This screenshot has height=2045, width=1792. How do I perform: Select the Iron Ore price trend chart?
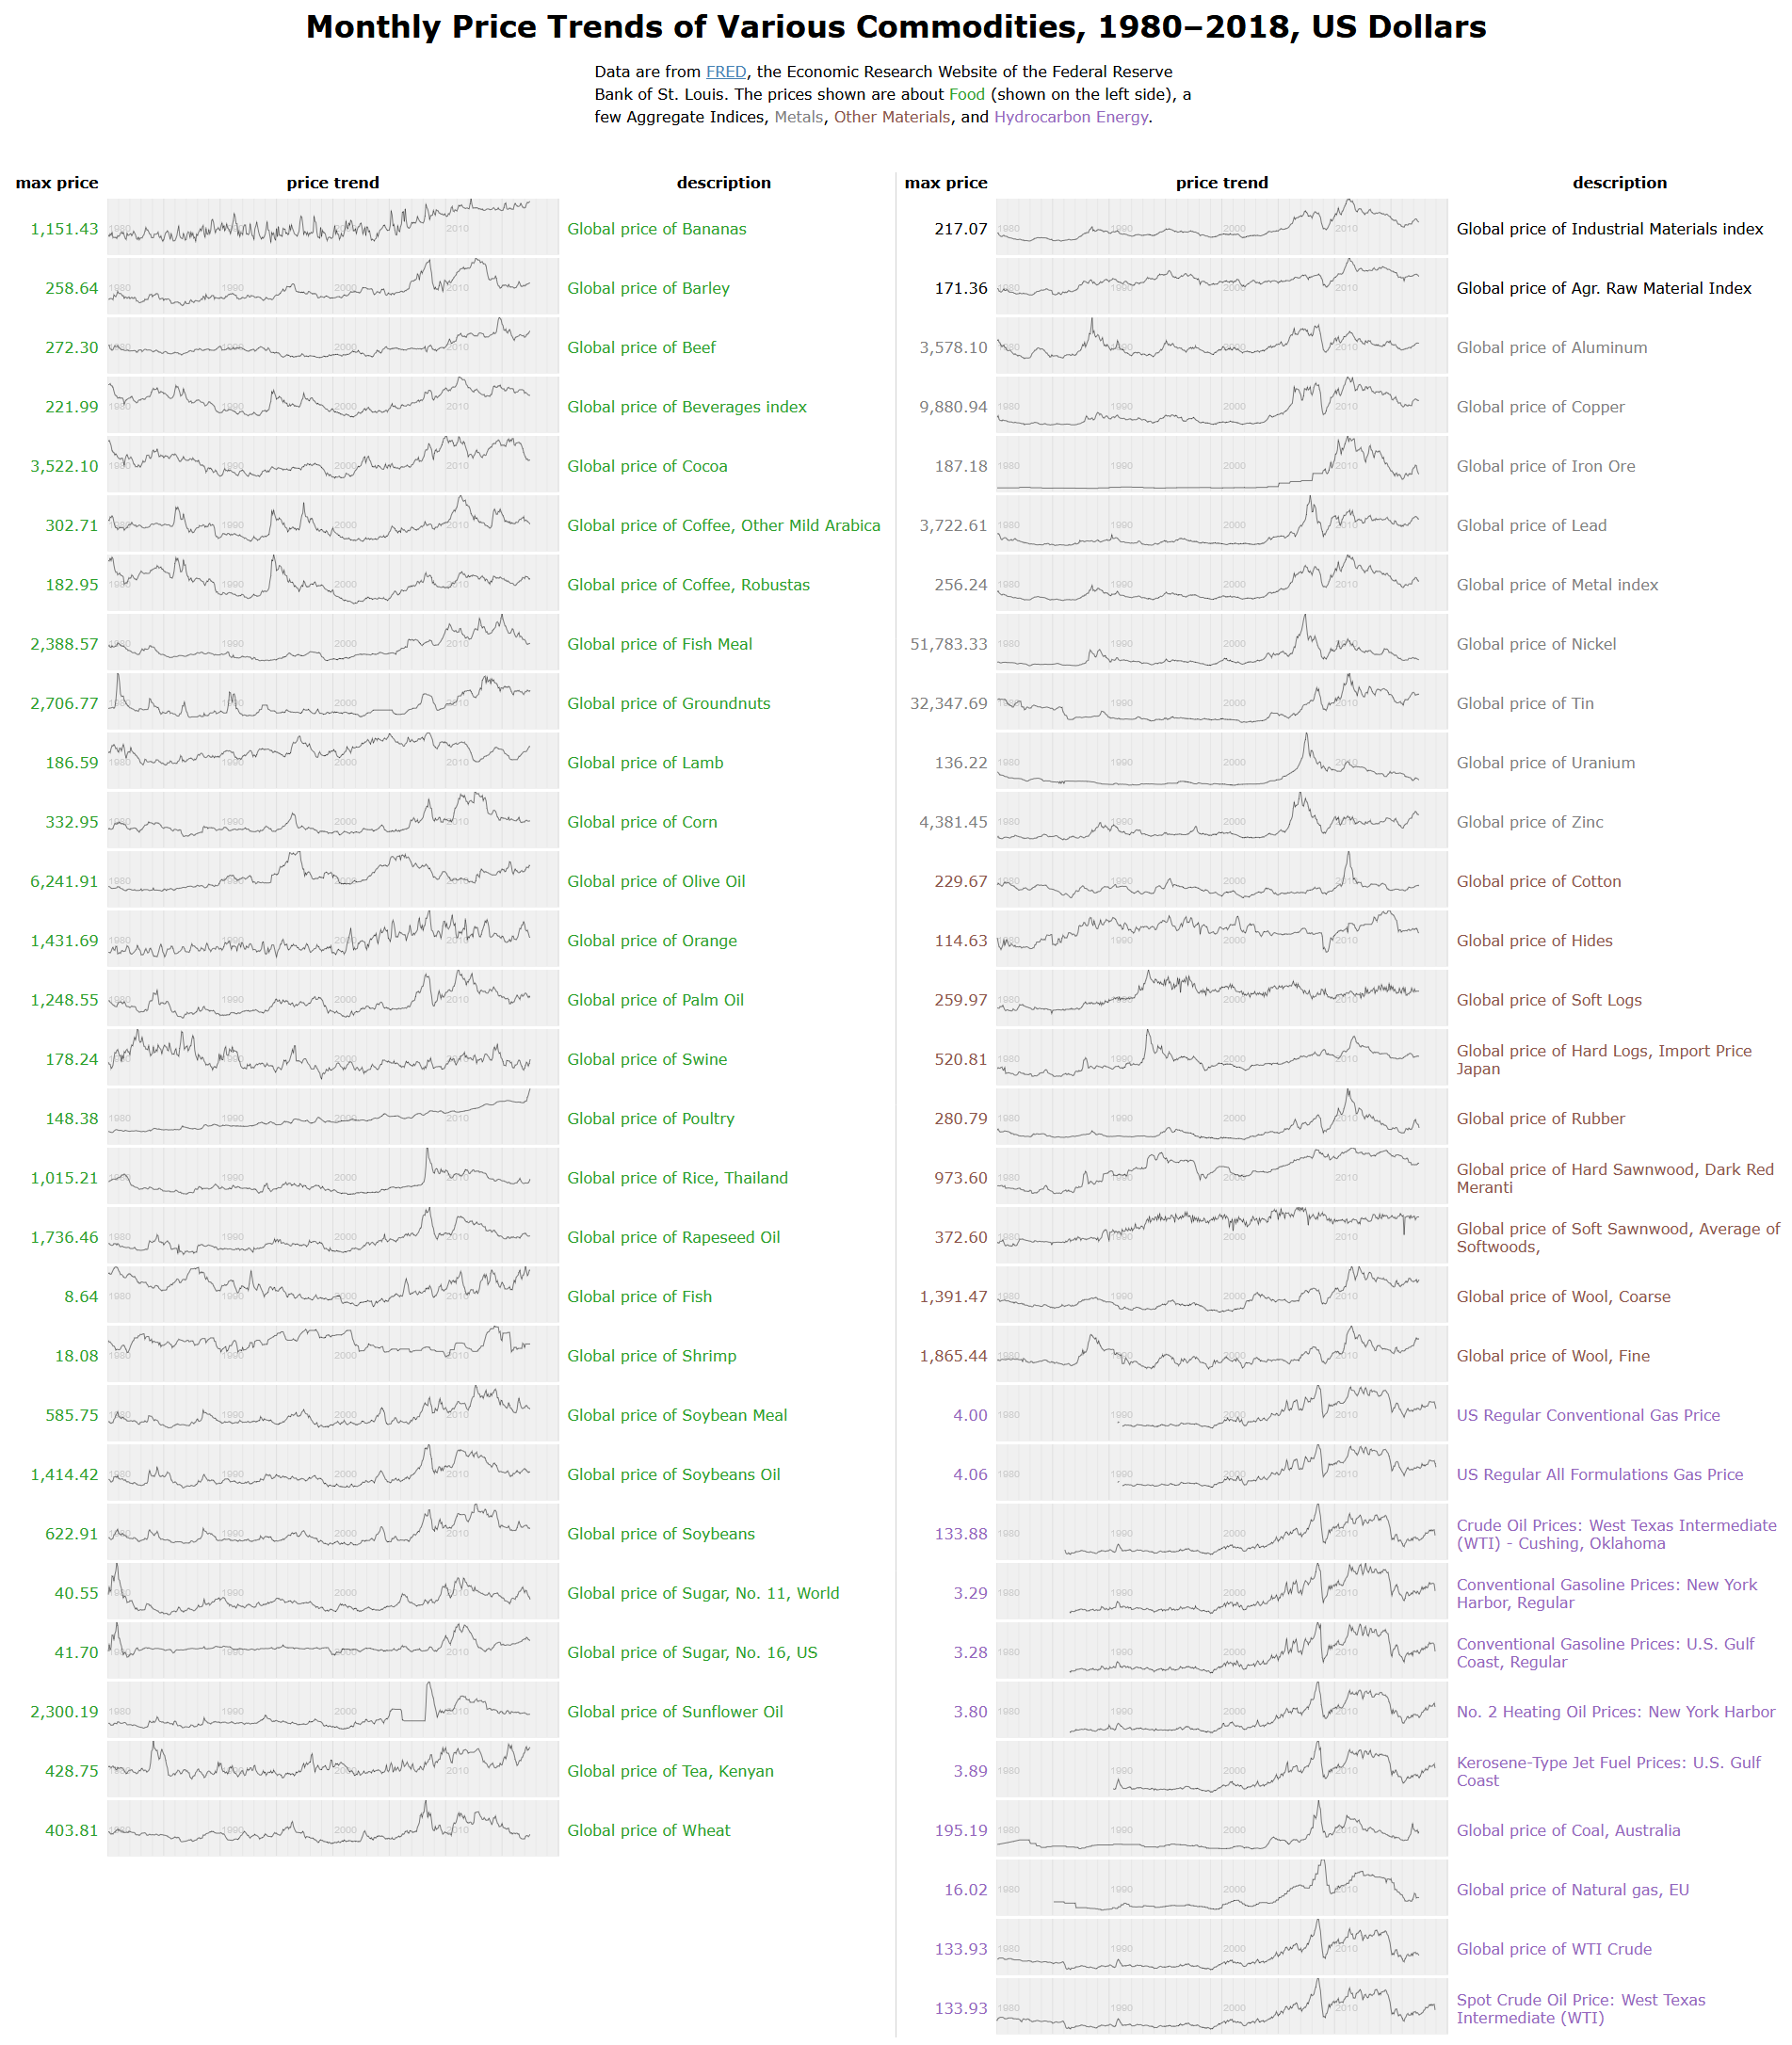coord(1221,465)
